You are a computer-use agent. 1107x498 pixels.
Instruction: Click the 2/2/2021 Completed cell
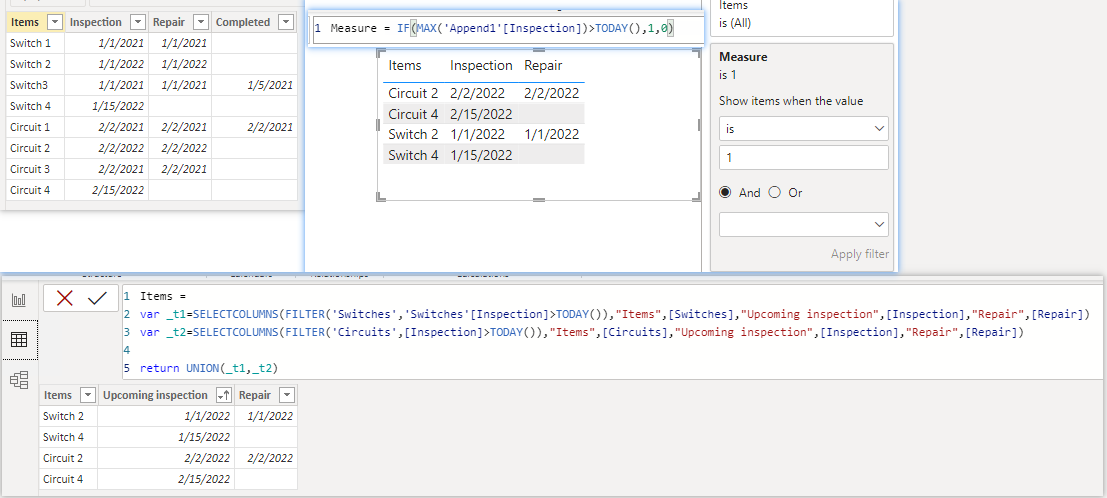coord(255,127)
